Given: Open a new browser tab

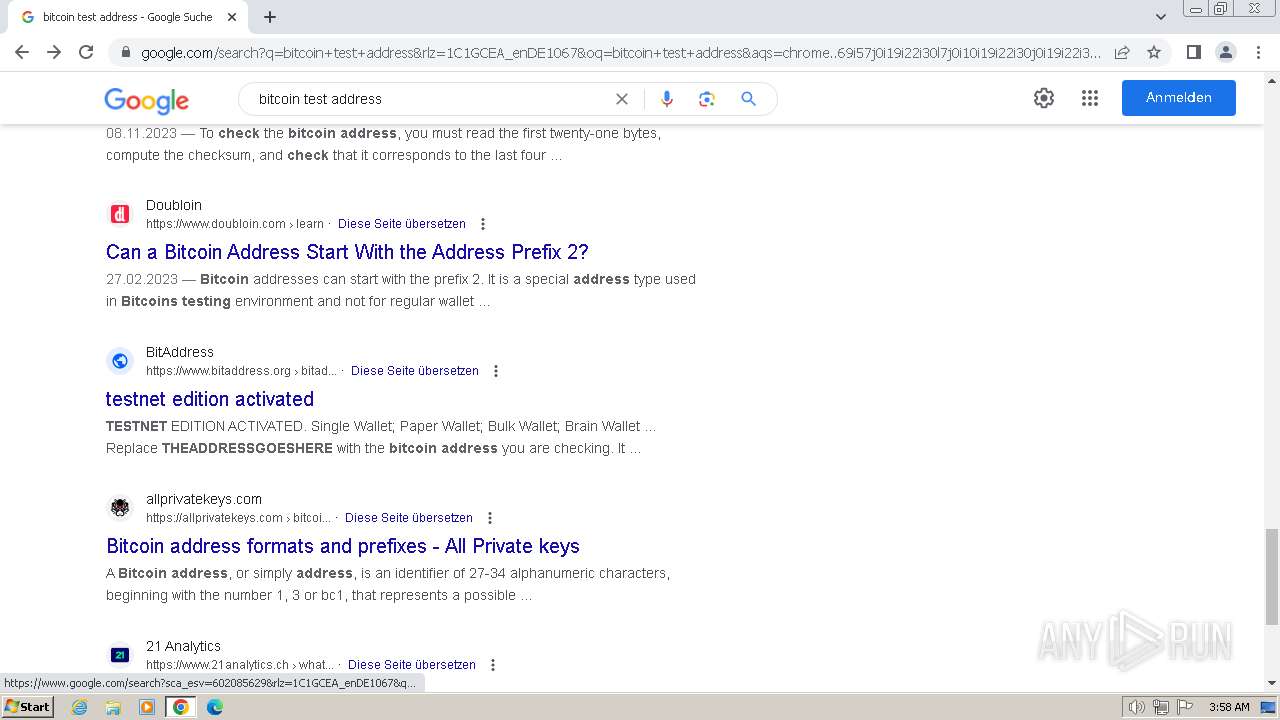Looking at the screenshot, I should coord(270,17).
